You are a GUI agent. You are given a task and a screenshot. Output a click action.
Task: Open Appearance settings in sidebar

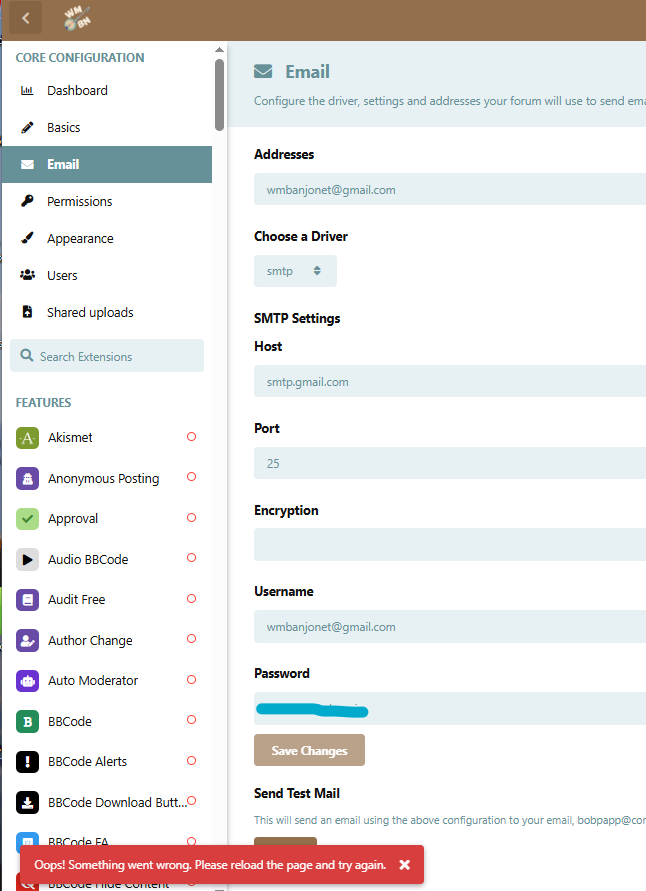[x=80, y=239]
